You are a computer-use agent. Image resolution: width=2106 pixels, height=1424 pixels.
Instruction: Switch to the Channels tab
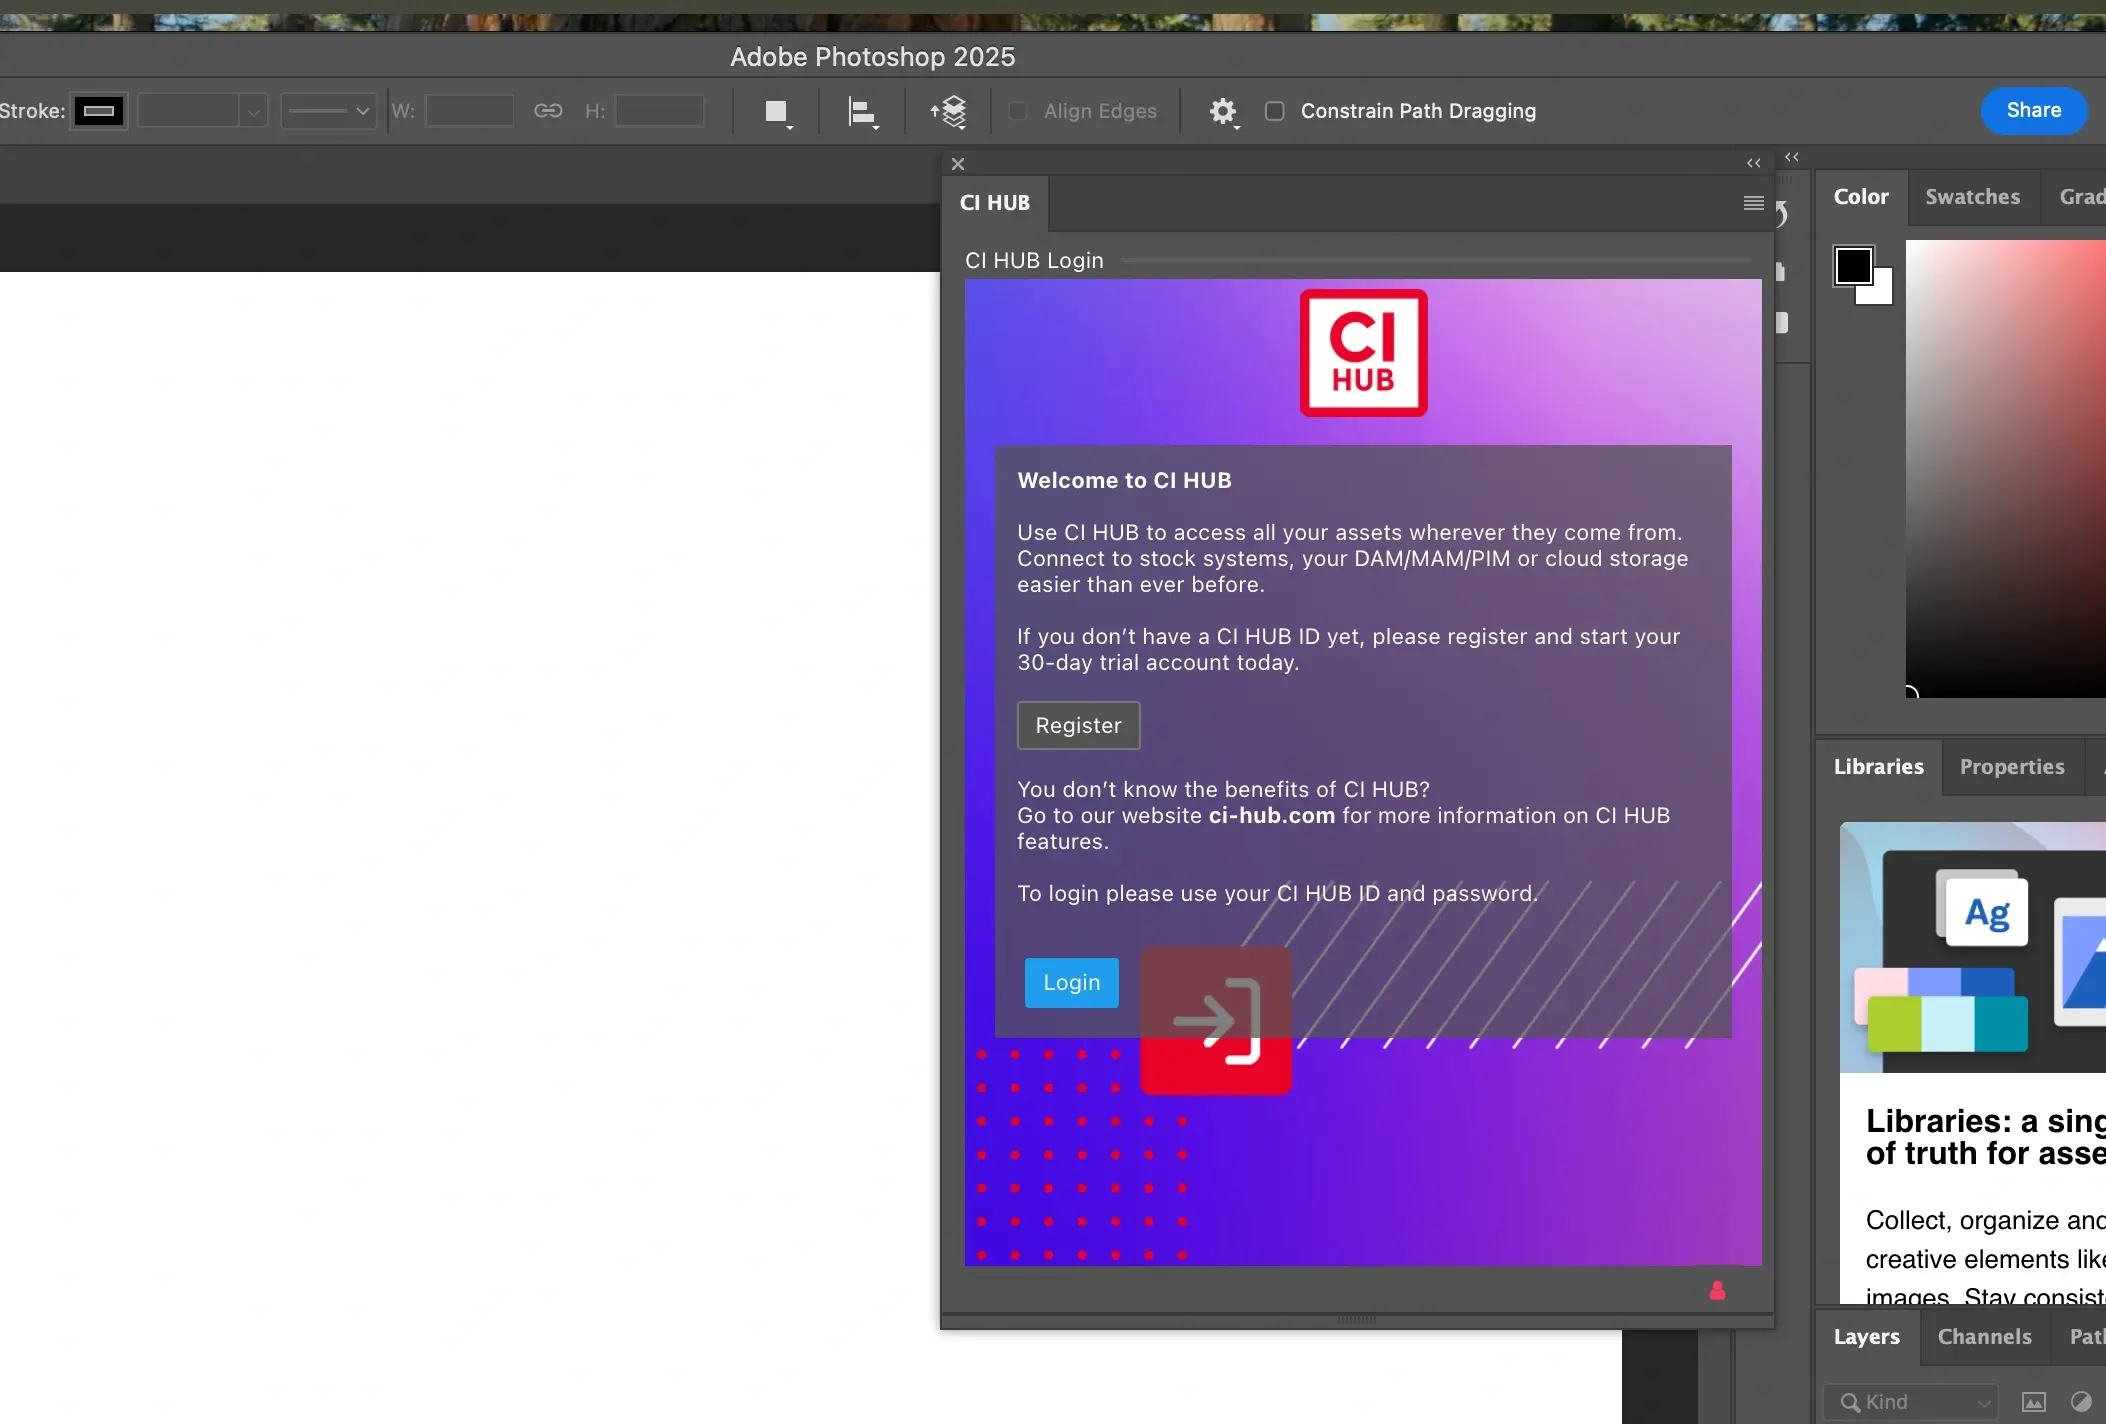coord(1985,1337)
